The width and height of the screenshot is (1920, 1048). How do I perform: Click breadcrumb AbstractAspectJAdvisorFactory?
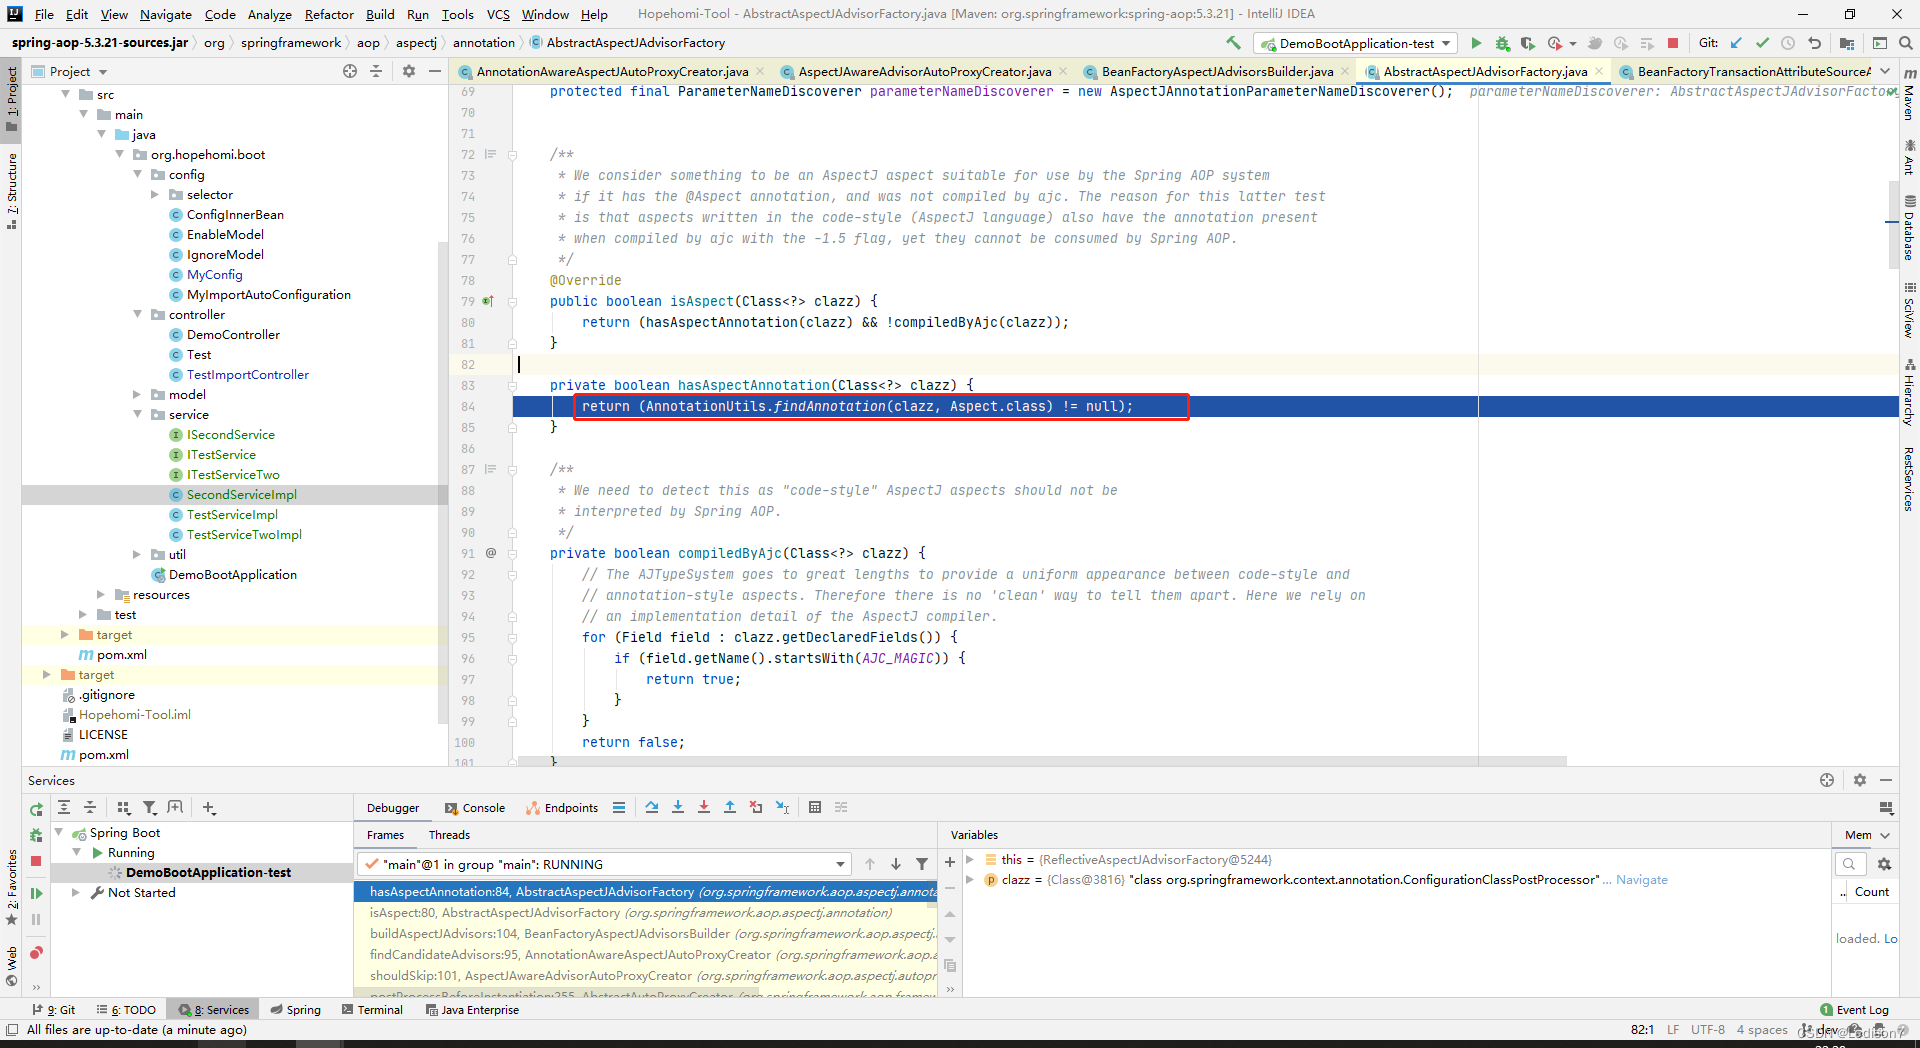[x=635, y=43]
